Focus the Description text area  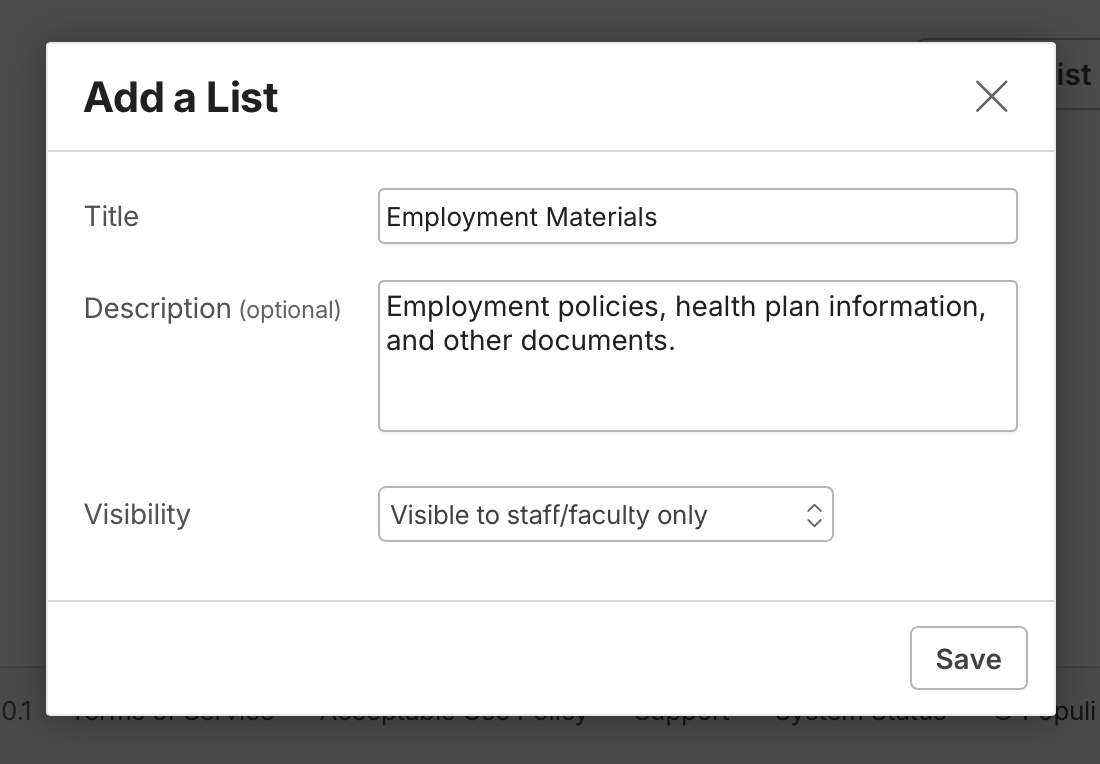697,356
